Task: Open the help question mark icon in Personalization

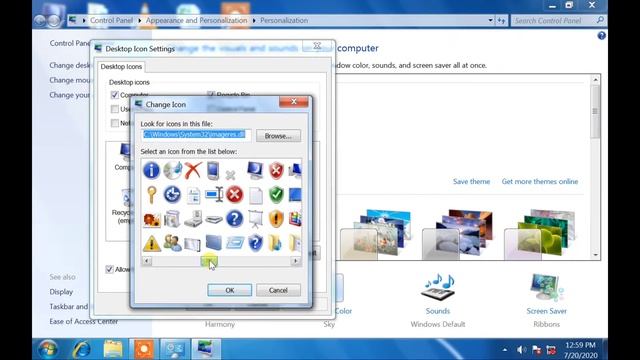Action: 602,36
